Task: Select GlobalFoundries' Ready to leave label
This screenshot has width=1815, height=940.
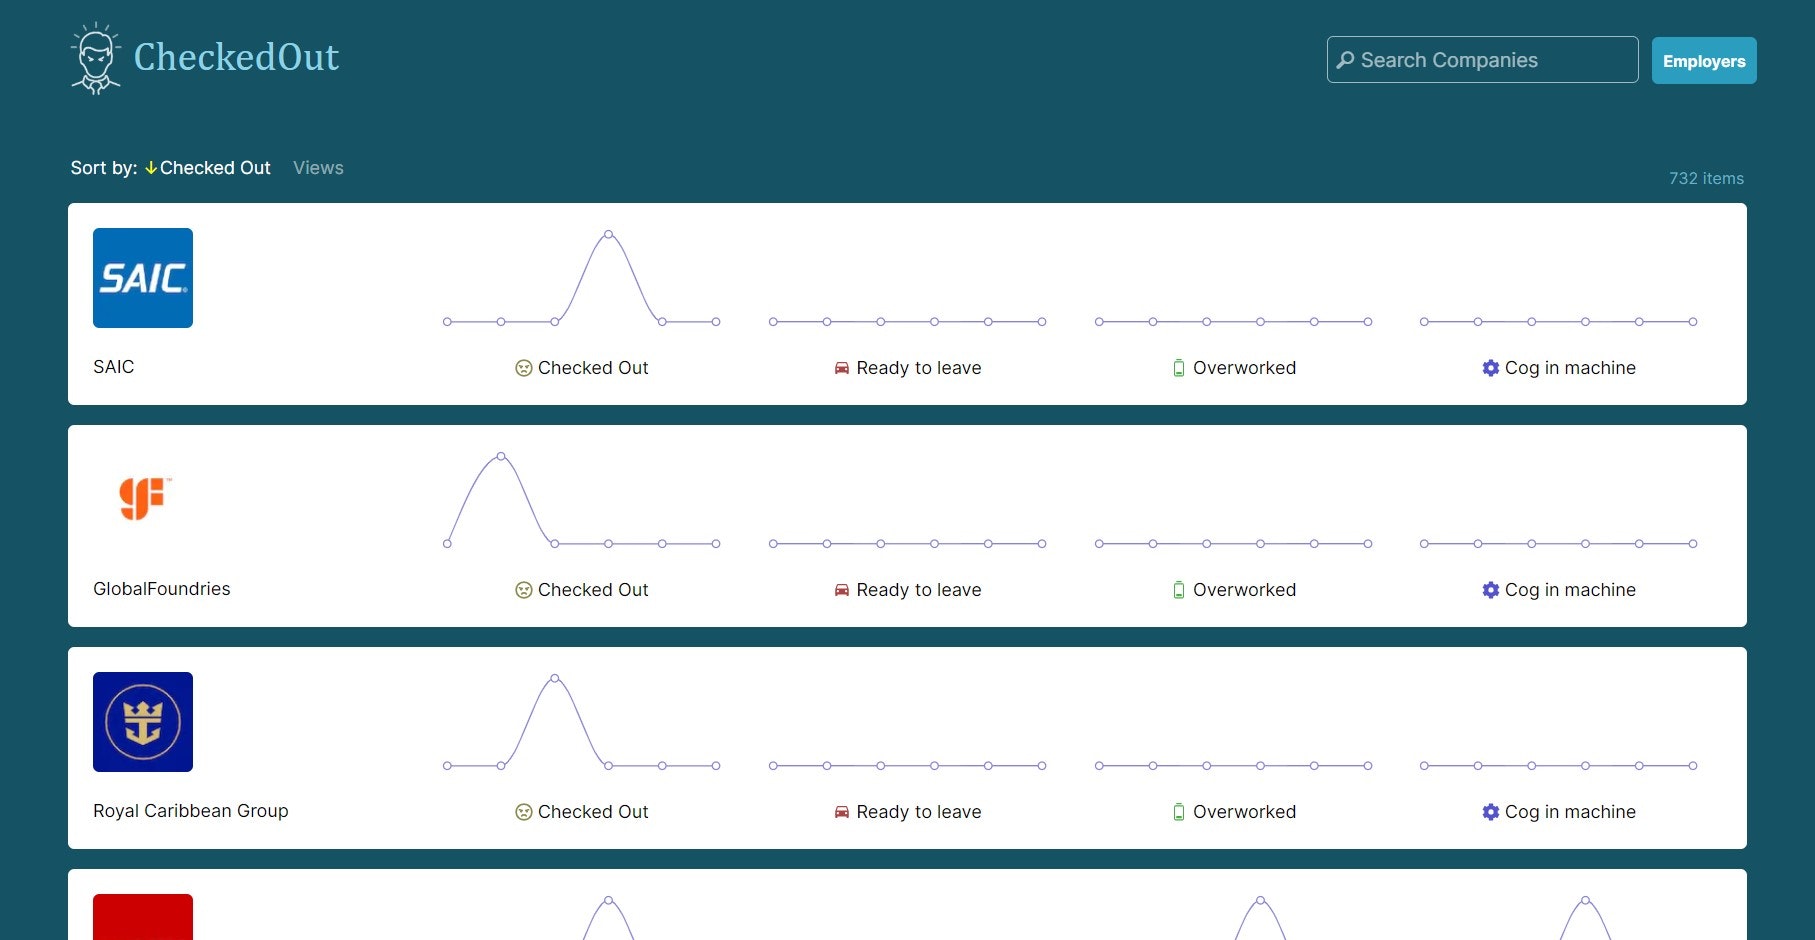Action: (x=919, y=590)
